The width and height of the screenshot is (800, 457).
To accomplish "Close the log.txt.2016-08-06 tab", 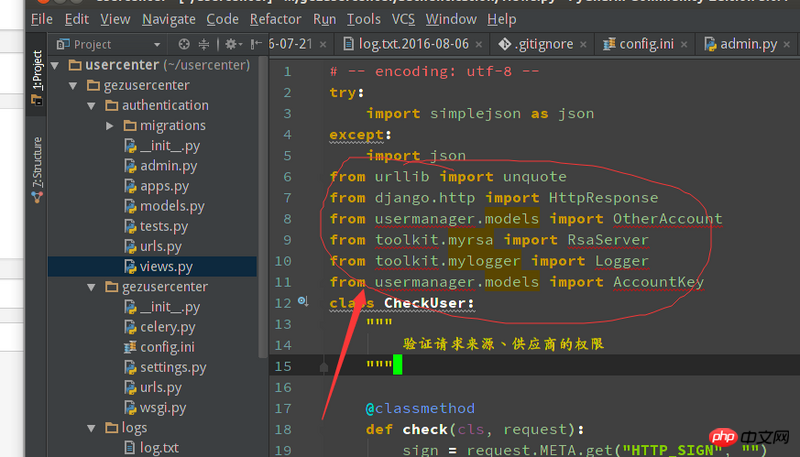I will (x=479, y=45).
